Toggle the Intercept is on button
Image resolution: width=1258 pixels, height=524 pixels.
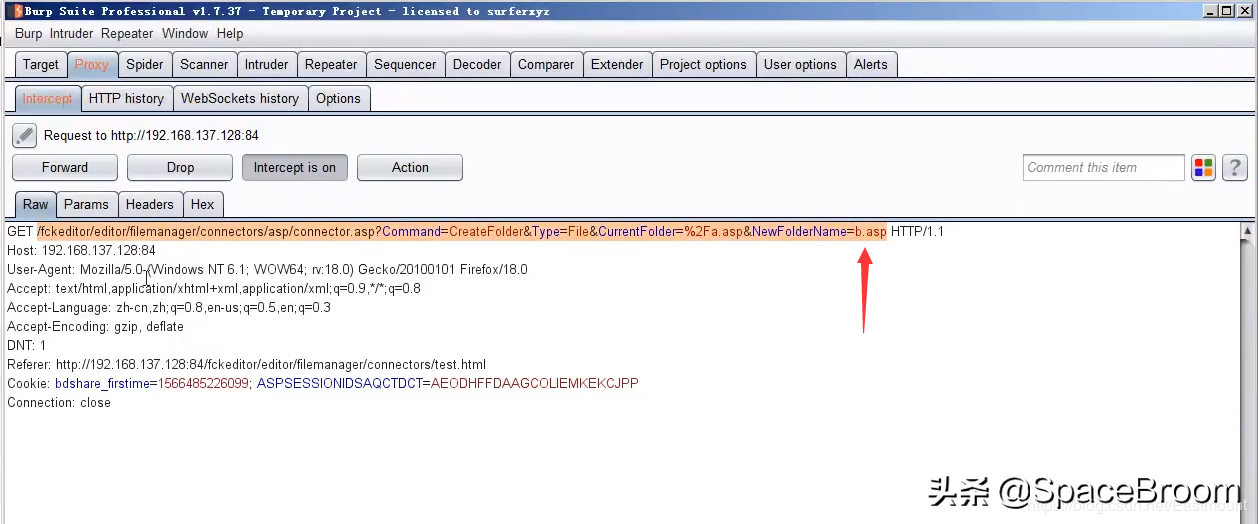click(295, 168)
